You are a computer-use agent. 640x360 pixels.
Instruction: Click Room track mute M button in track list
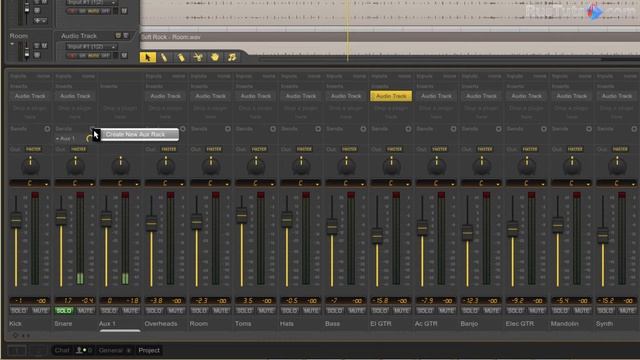point(44,45)
